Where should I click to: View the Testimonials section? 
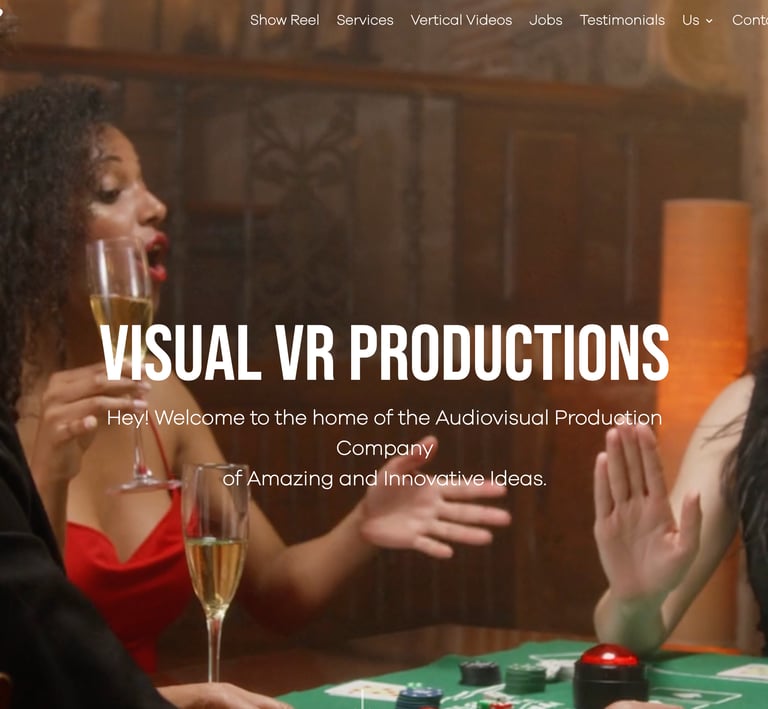point(622,20)
